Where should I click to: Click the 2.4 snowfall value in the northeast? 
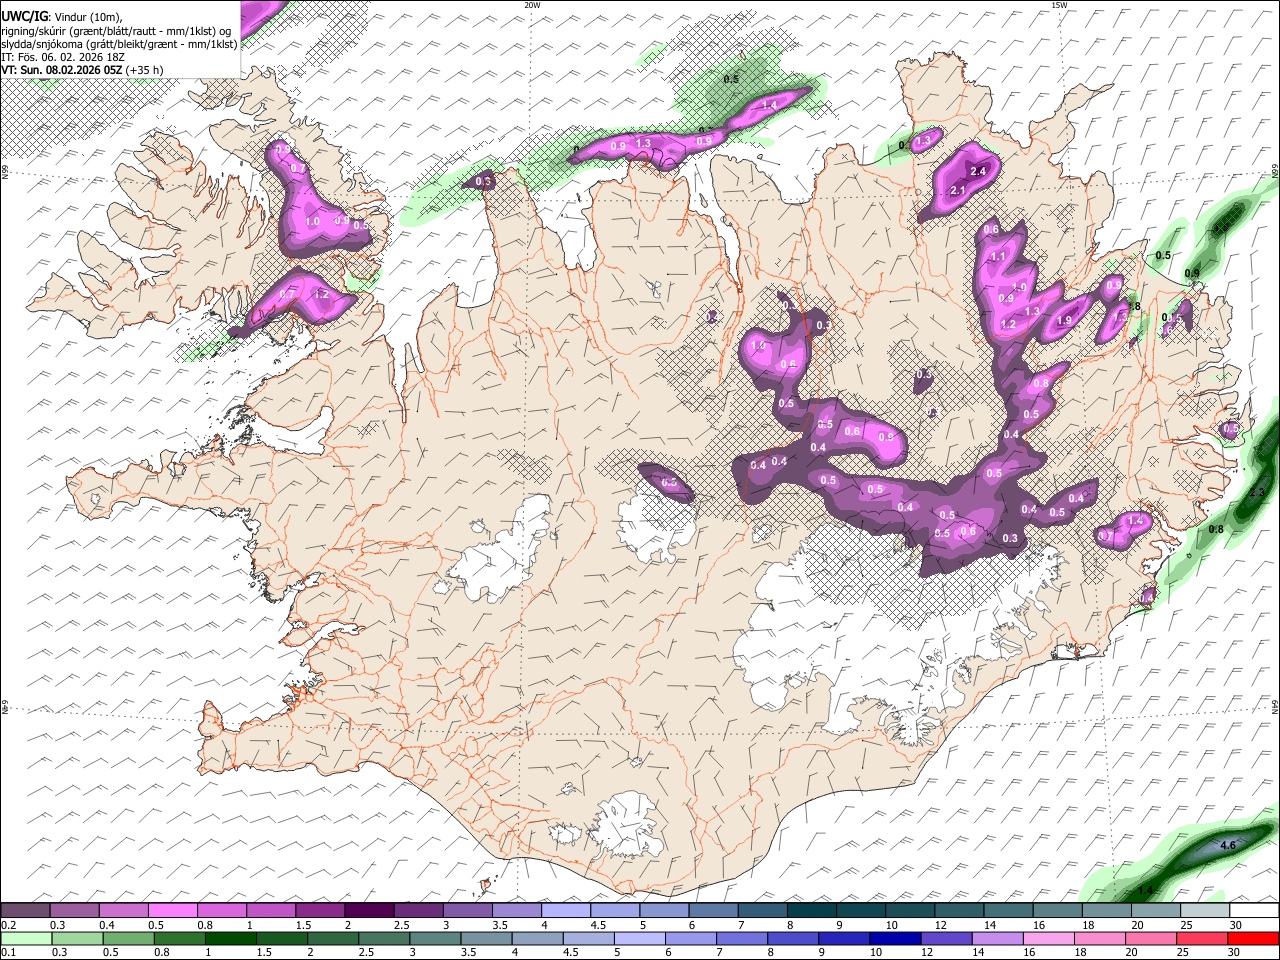(x=978, y=171)
